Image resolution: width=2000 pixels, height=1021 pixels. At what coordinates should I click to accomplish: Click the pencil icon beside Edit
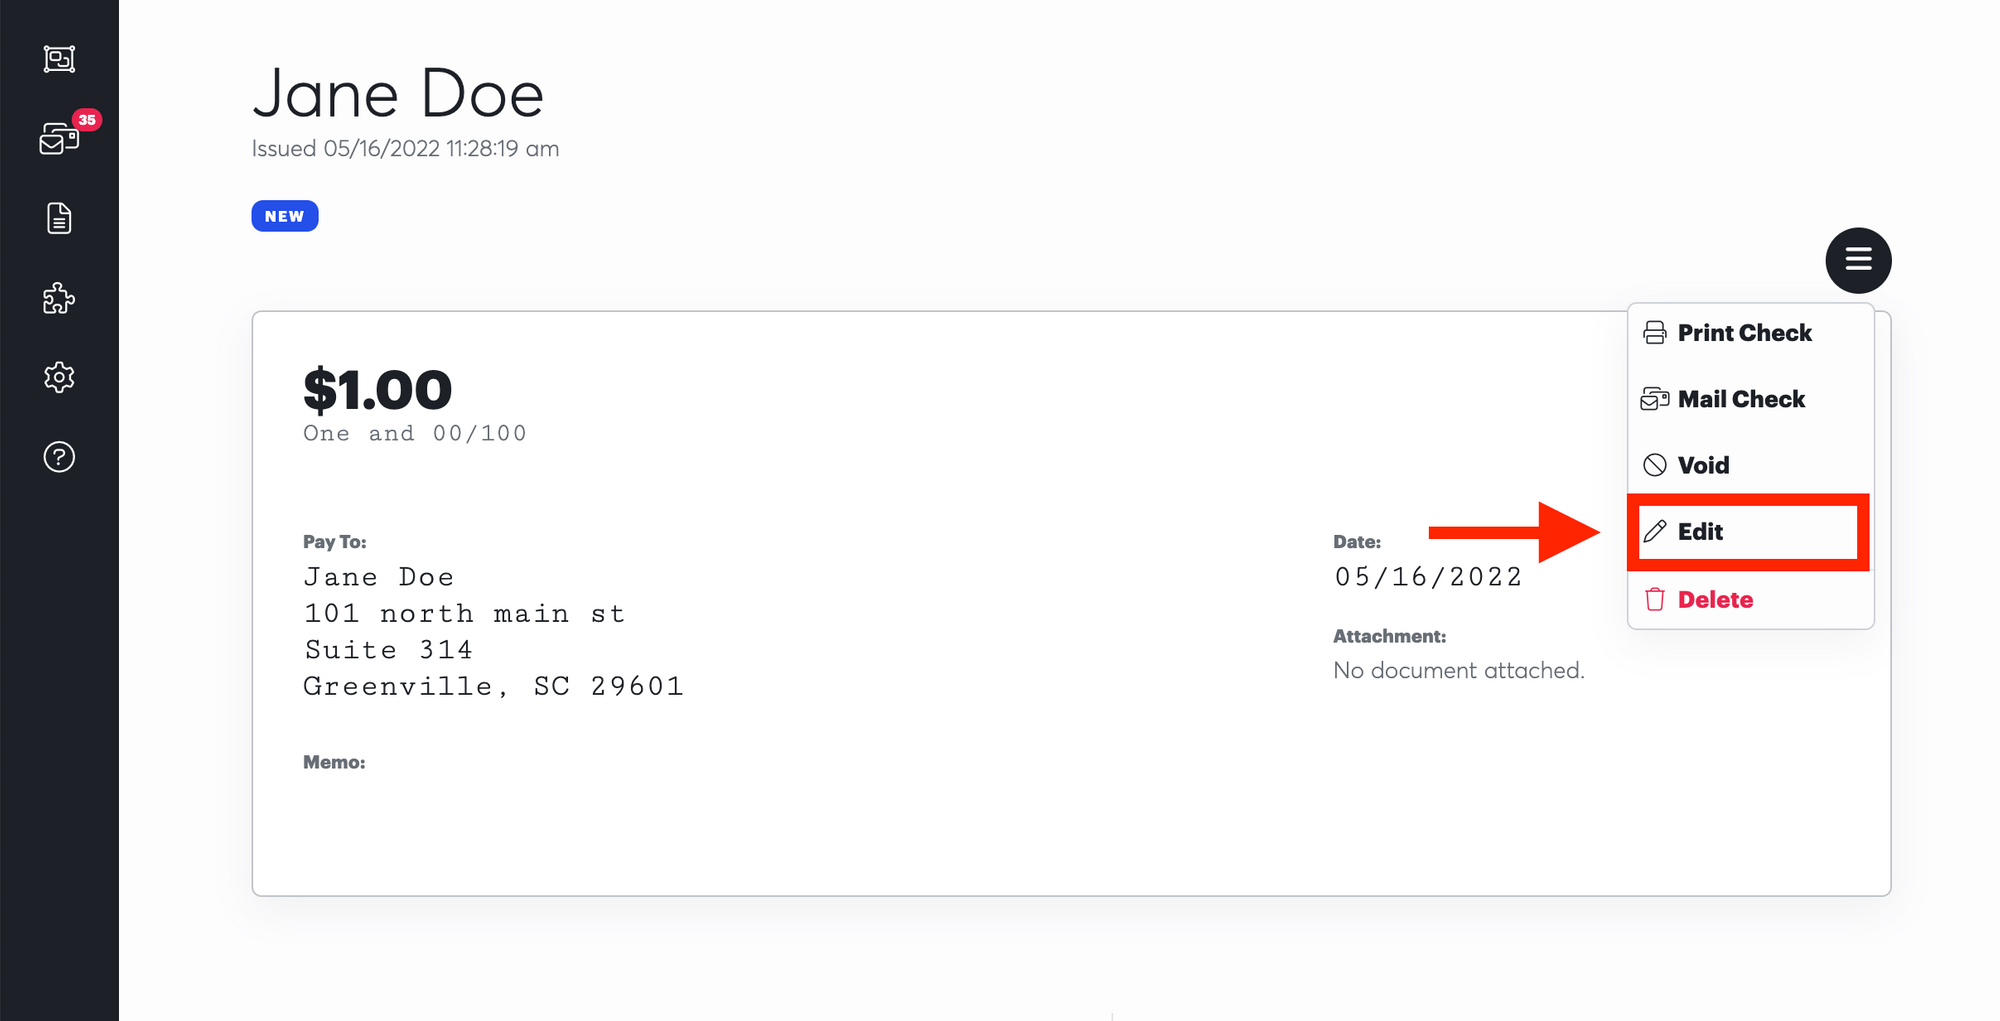[1655, 531]
